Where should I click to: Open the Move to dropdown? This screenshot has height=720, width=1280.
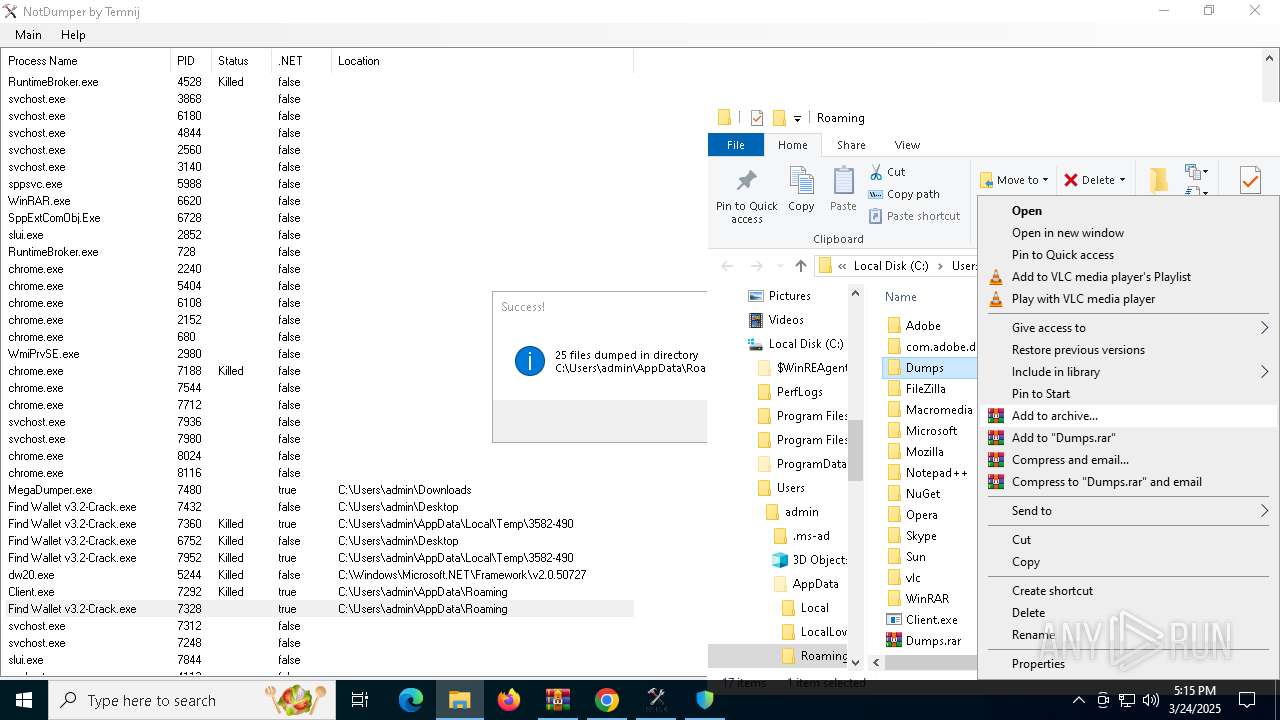point(1015,180)
